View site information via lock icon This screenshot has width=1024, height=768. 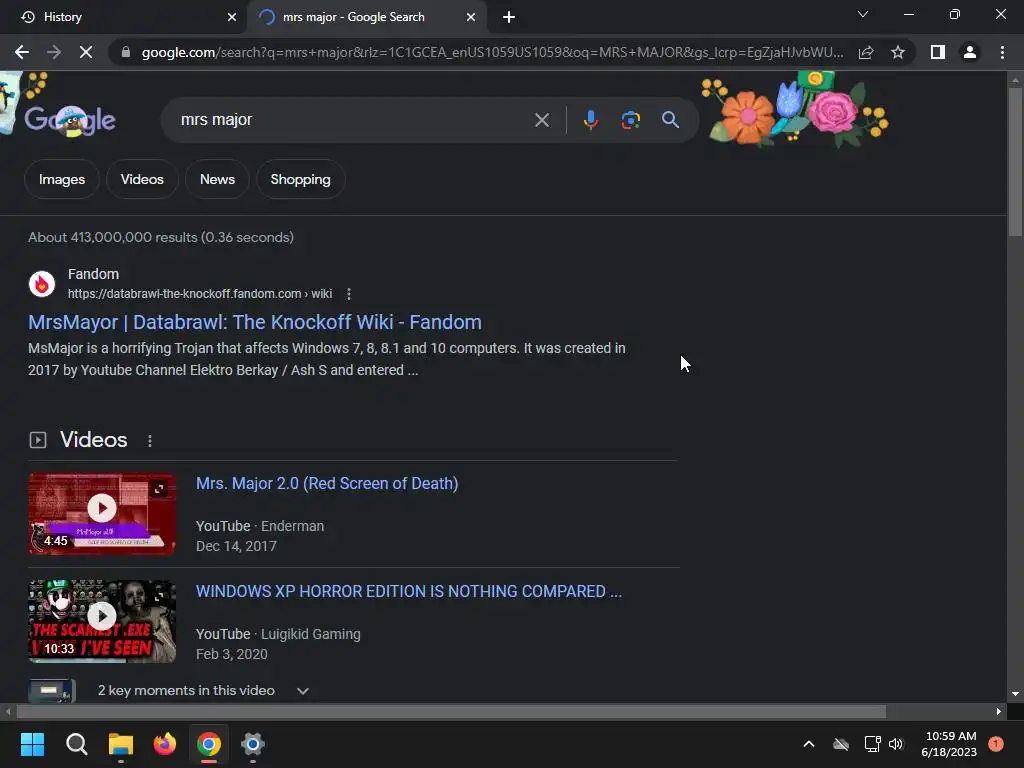[125, 52]
